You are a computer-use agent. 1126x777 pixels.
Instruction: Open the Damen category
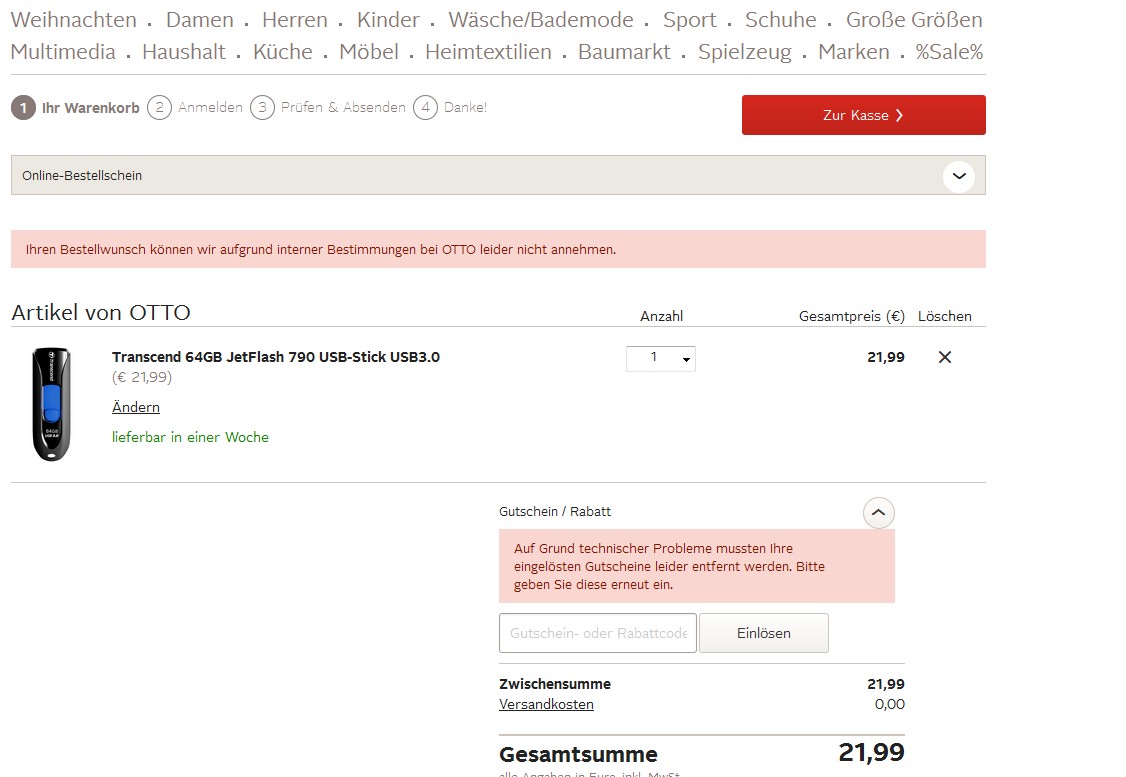(x=200, y=20)
